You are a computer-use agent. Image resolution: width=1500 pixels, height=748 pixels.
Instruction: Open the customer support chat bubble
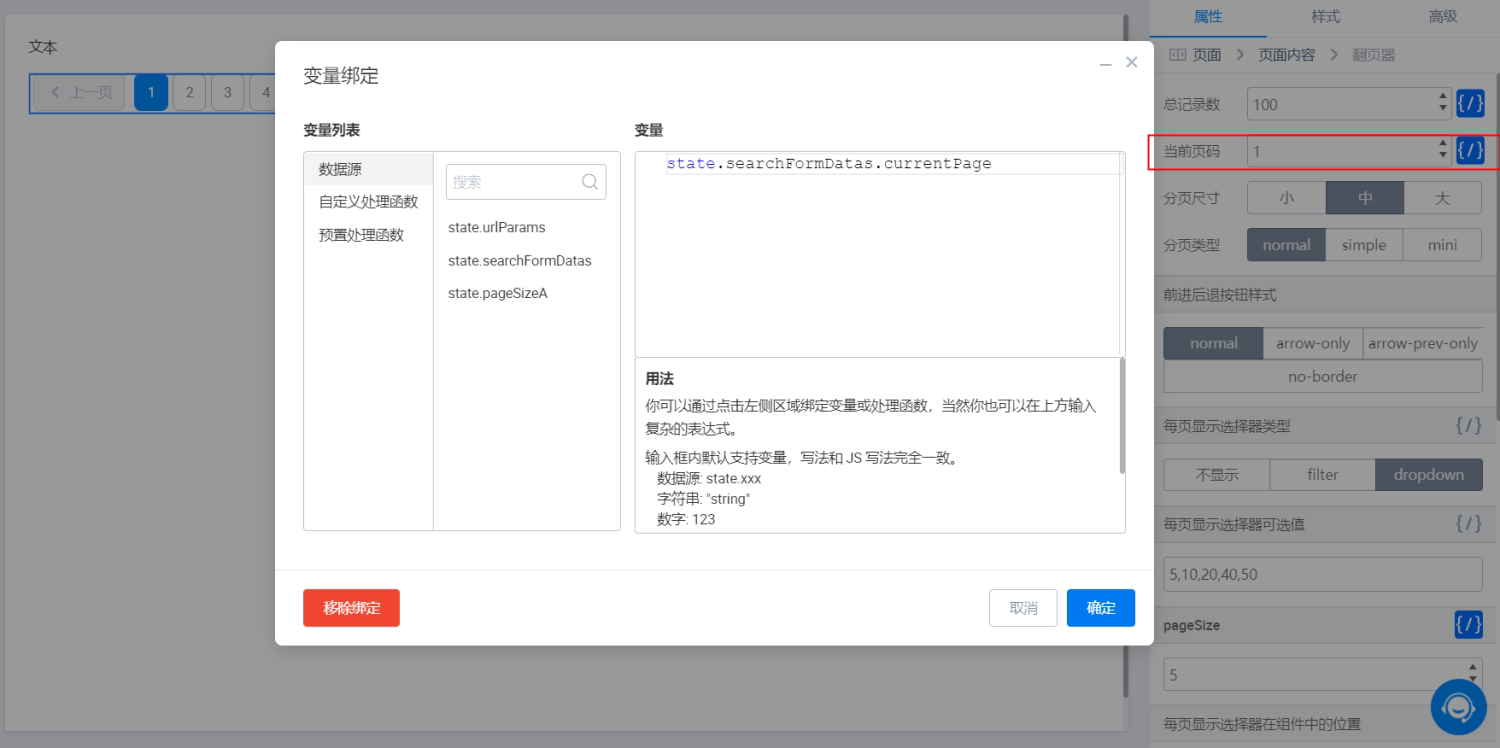tap(1458, 707)
